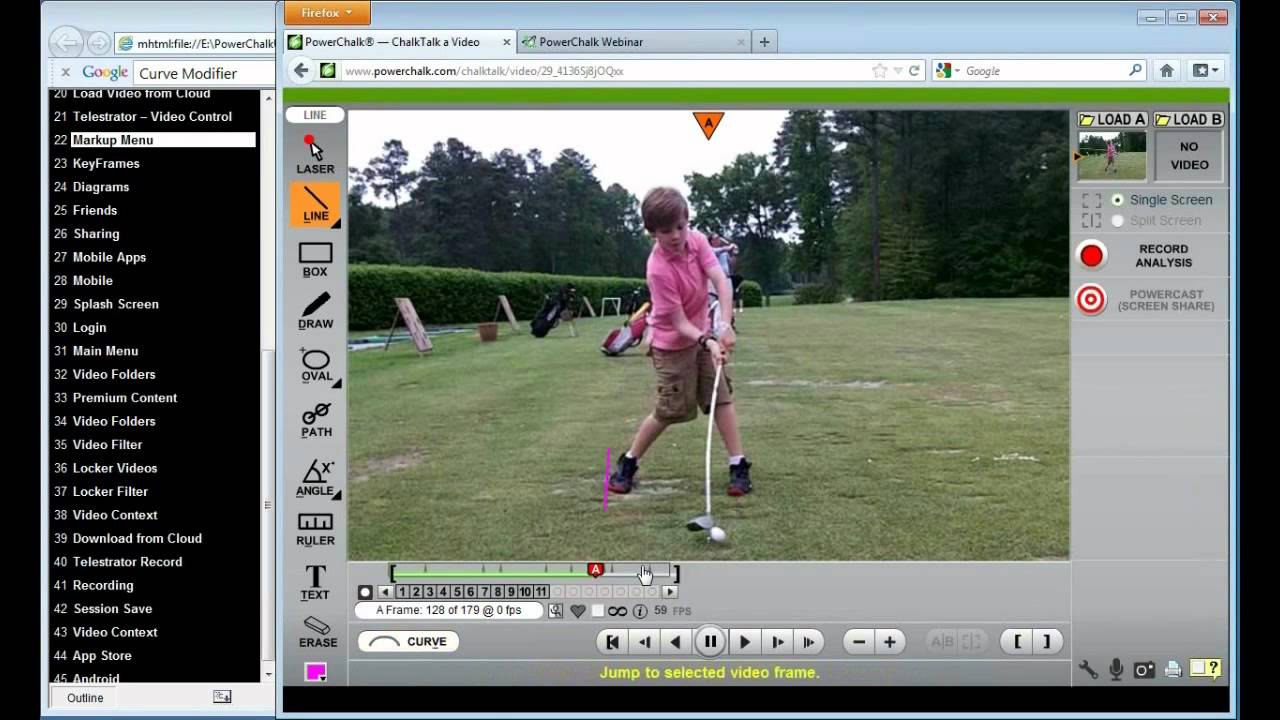
Task: Select the Split Screen radio button
Action: 1117,221
